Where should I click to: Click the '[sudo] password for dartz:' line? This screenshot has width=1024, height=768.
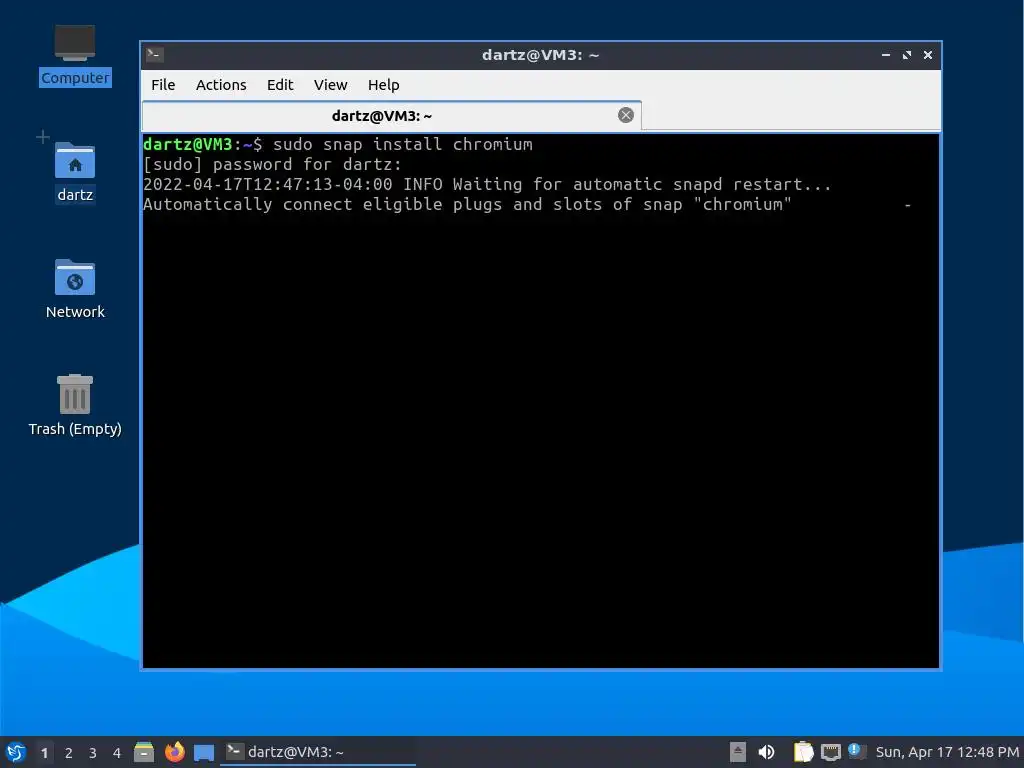(272, 165)
